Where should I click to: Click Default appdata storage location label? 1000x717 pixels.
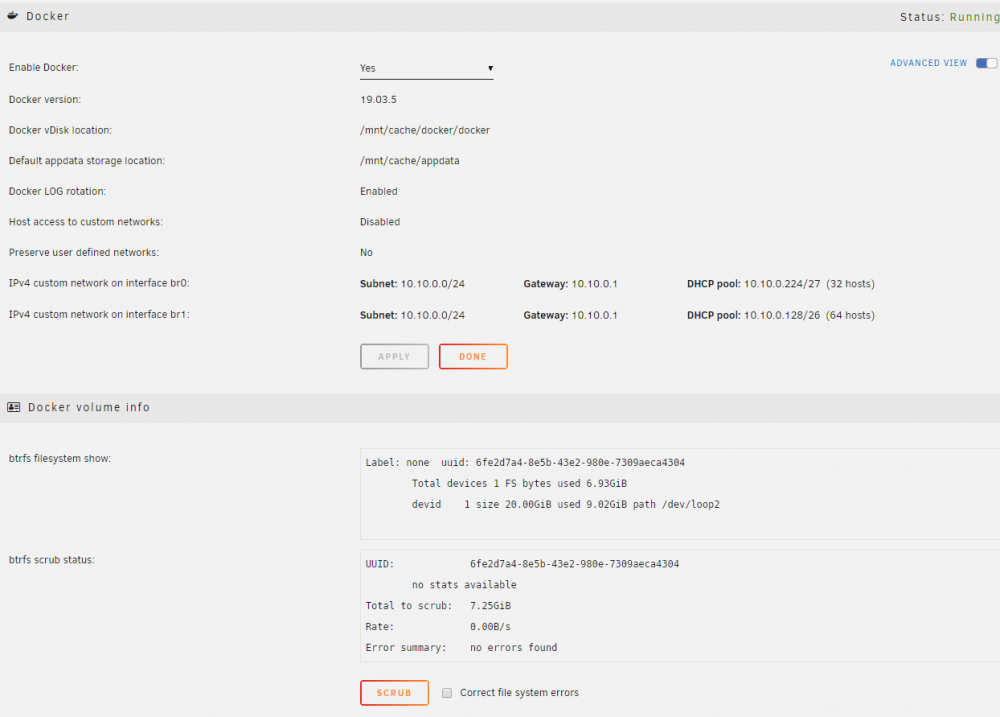pos(87,161)
